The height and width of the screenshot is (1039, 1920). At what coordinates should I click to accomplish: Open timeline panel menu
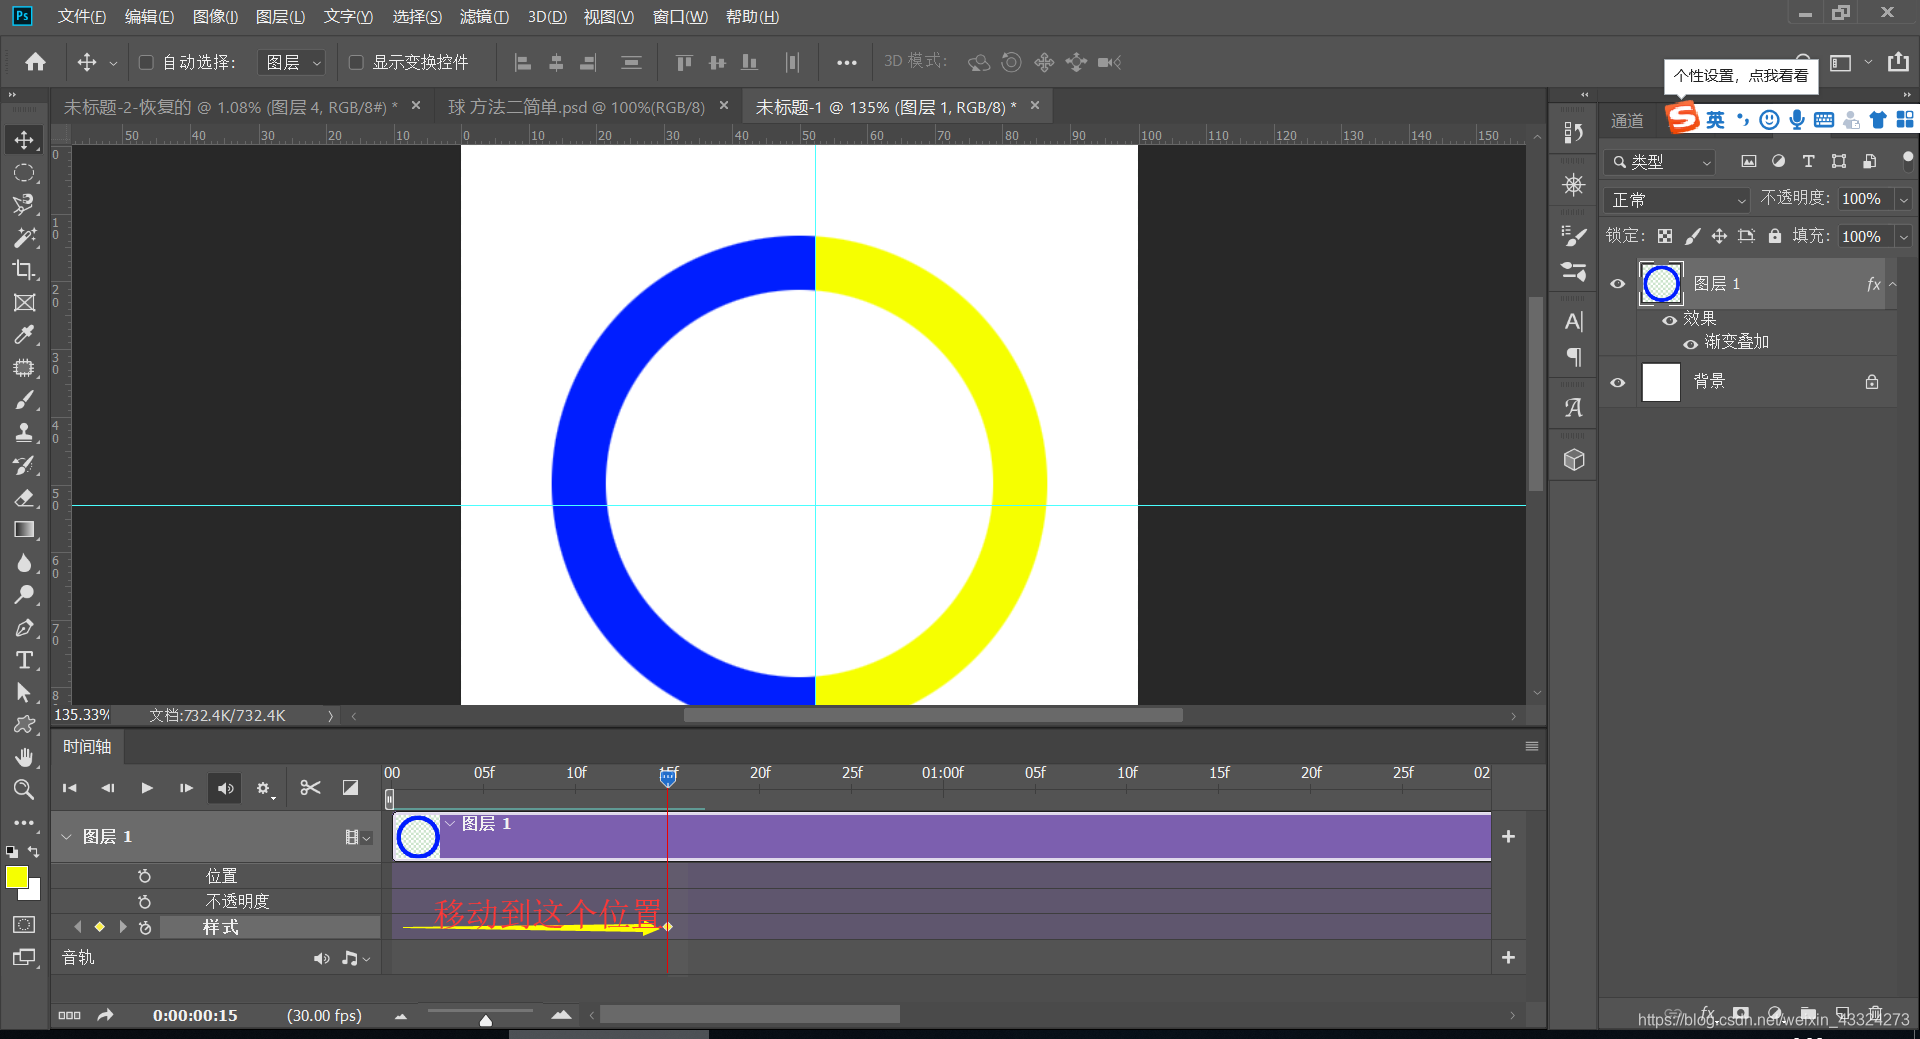pyautogui.click(x=1531, y=746)
